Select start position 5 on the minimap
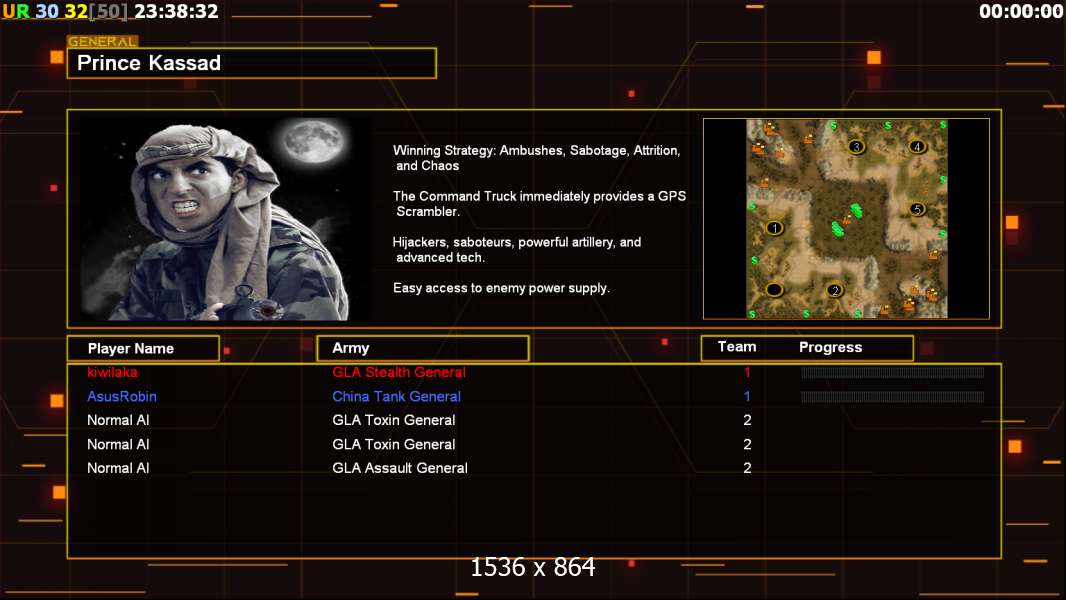Screen dimensions: 1066x600 pyautogui.click(x=917, y=209)
